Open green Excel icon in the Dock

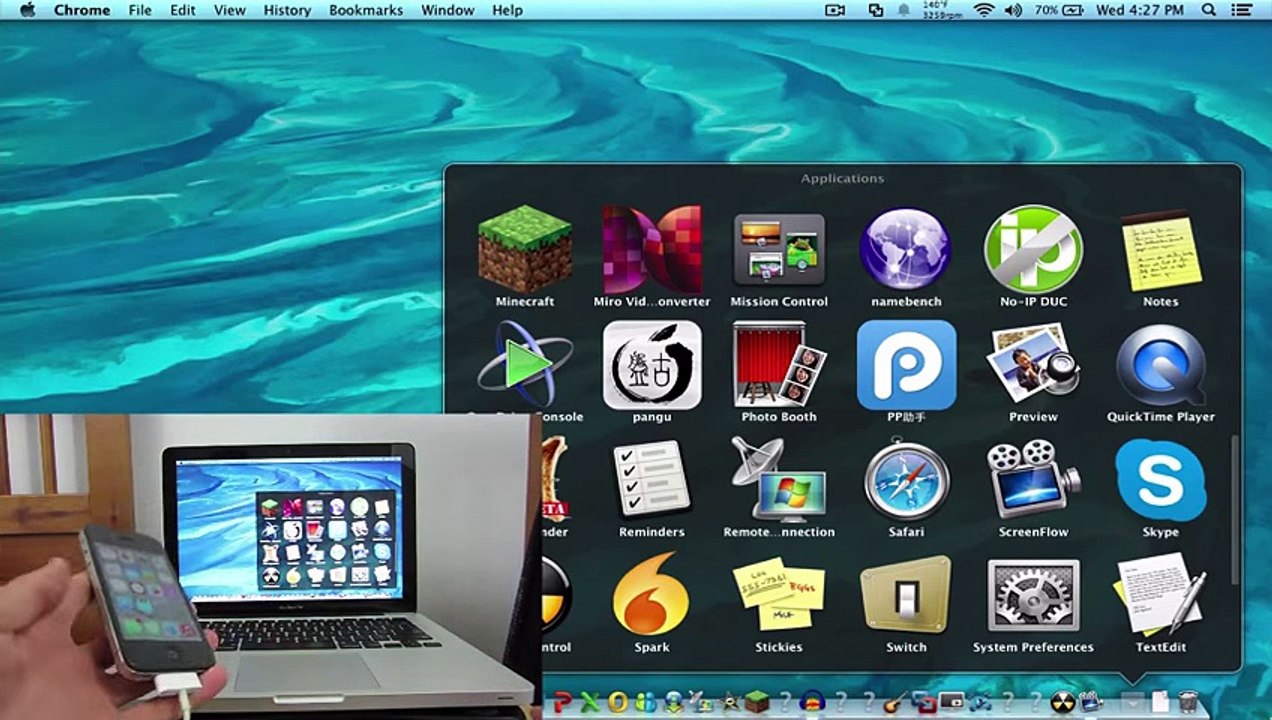590,702
